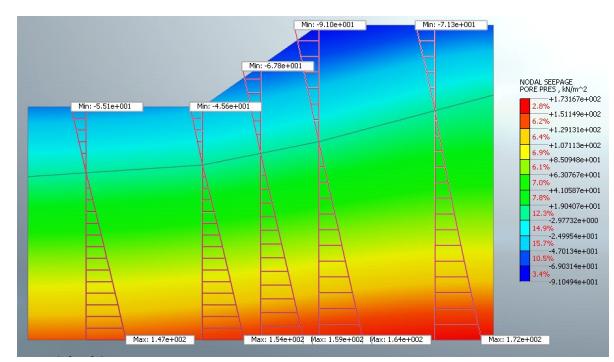Viewport: 614px width, 362px height.
Task: Click legend value +1.90407e+001
Action: pos(574,206)
